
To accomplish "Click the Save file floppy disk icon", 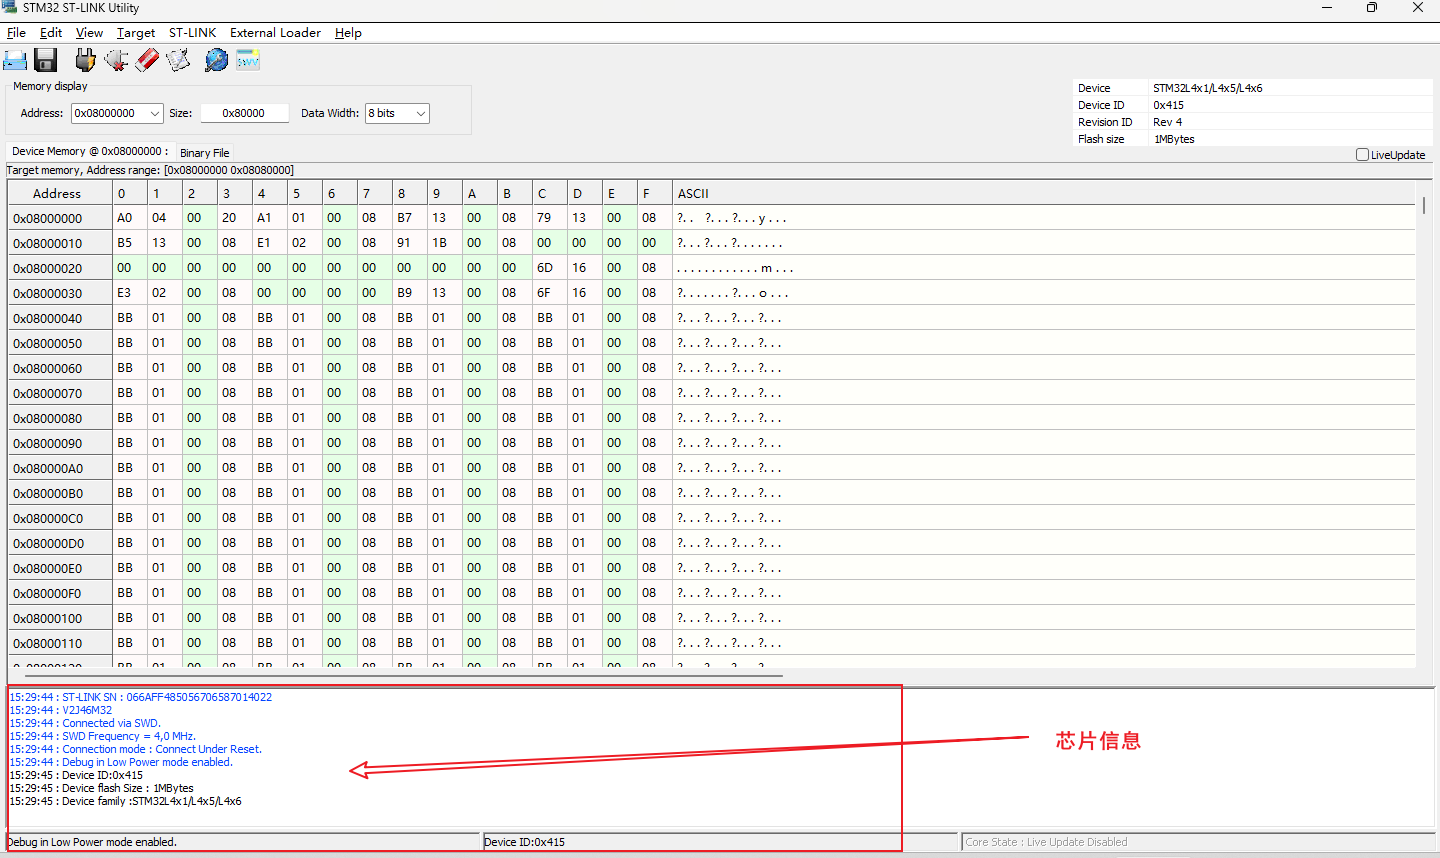I will pos(46,61).
